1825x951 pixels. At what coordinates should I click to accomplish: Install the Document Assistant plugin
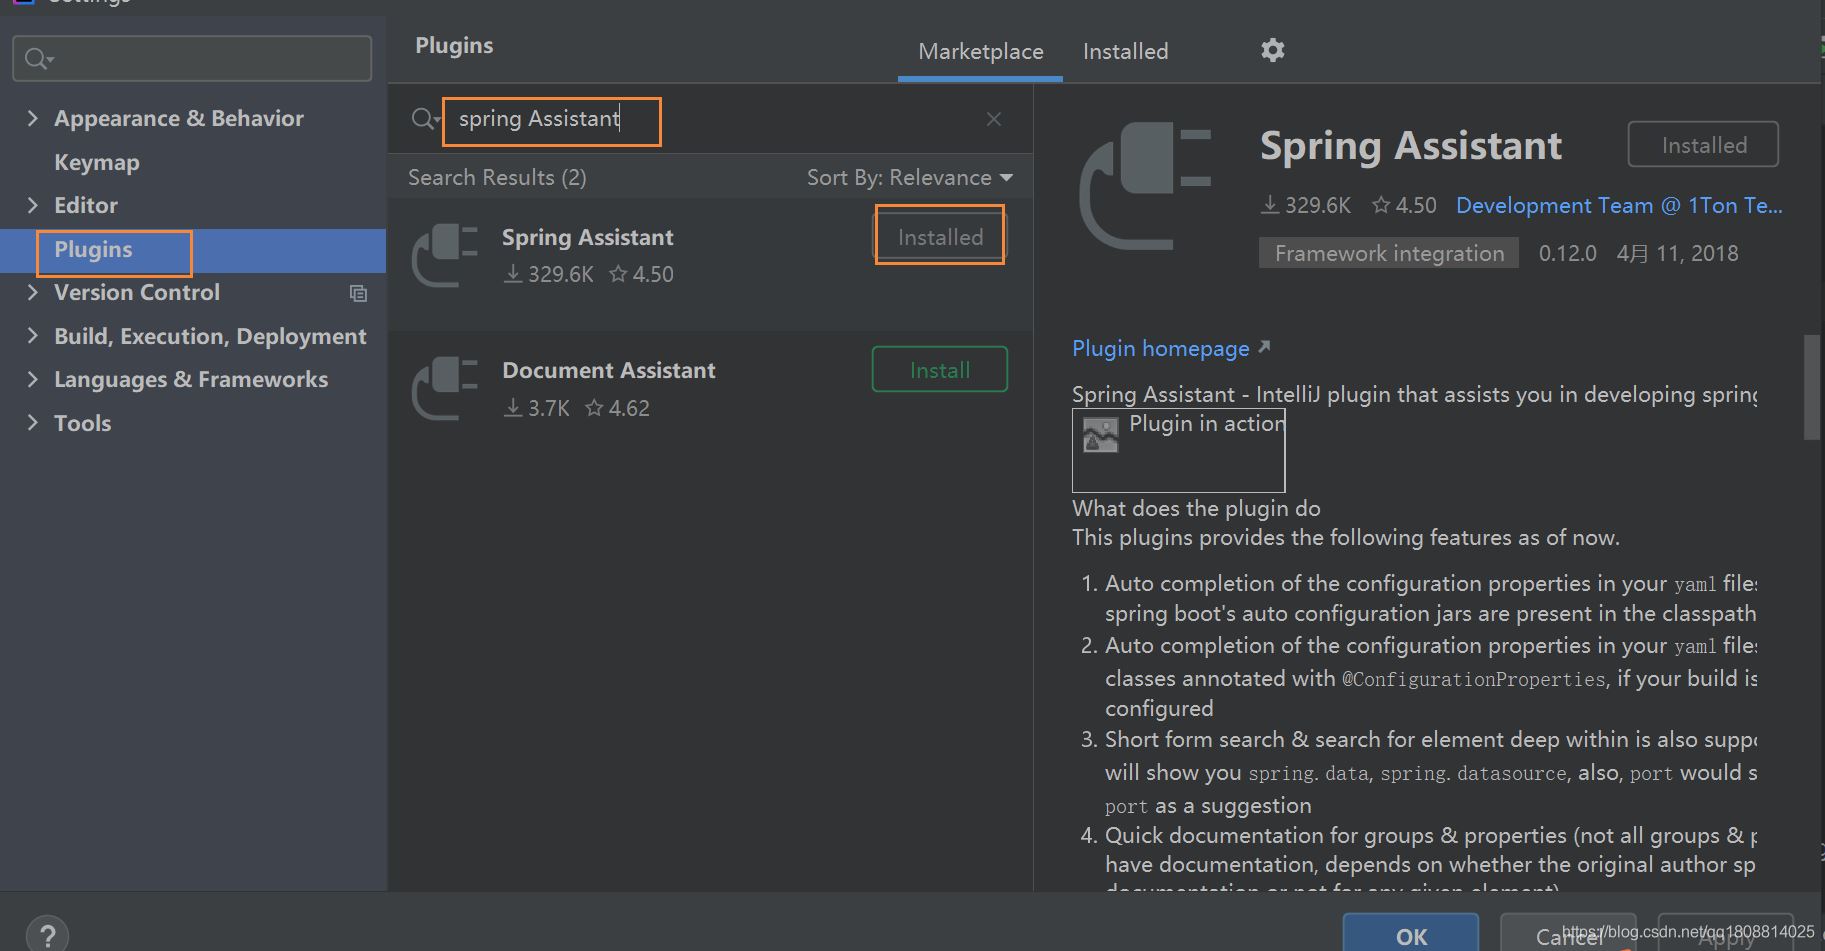tap(938, 368)
